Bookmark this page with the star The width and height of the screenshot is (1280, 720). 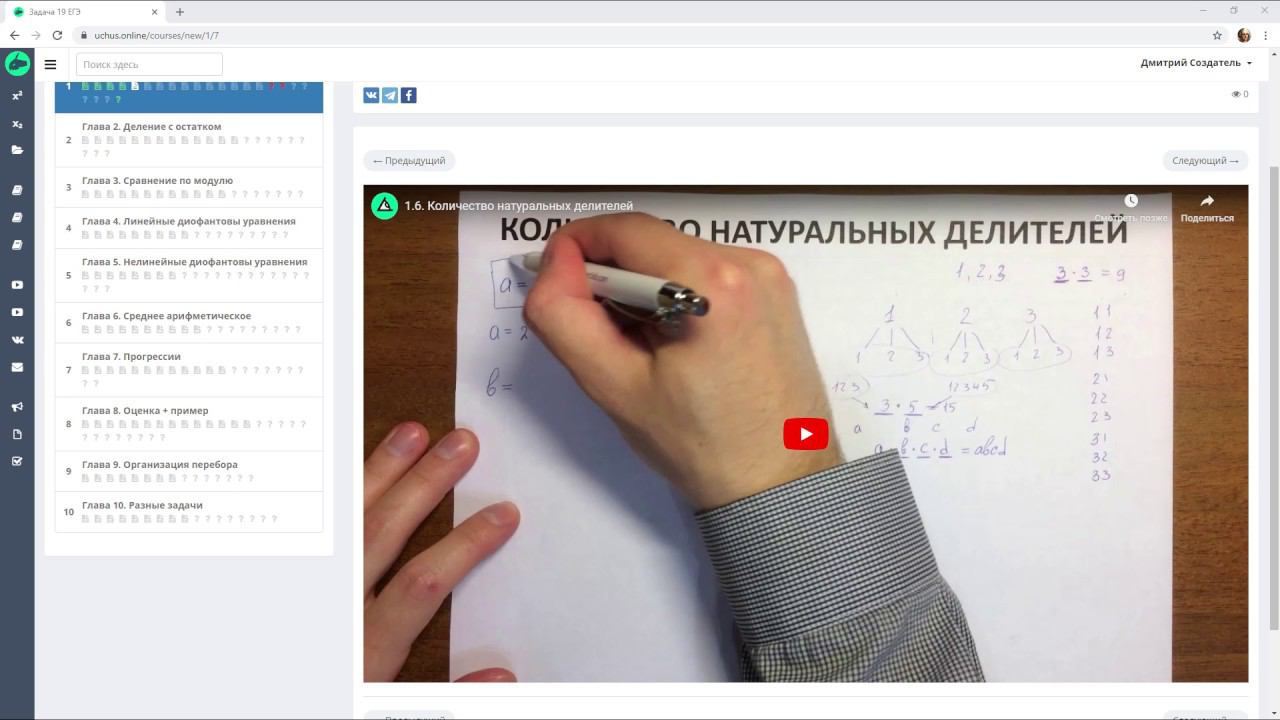click(x=1217, y=35)
